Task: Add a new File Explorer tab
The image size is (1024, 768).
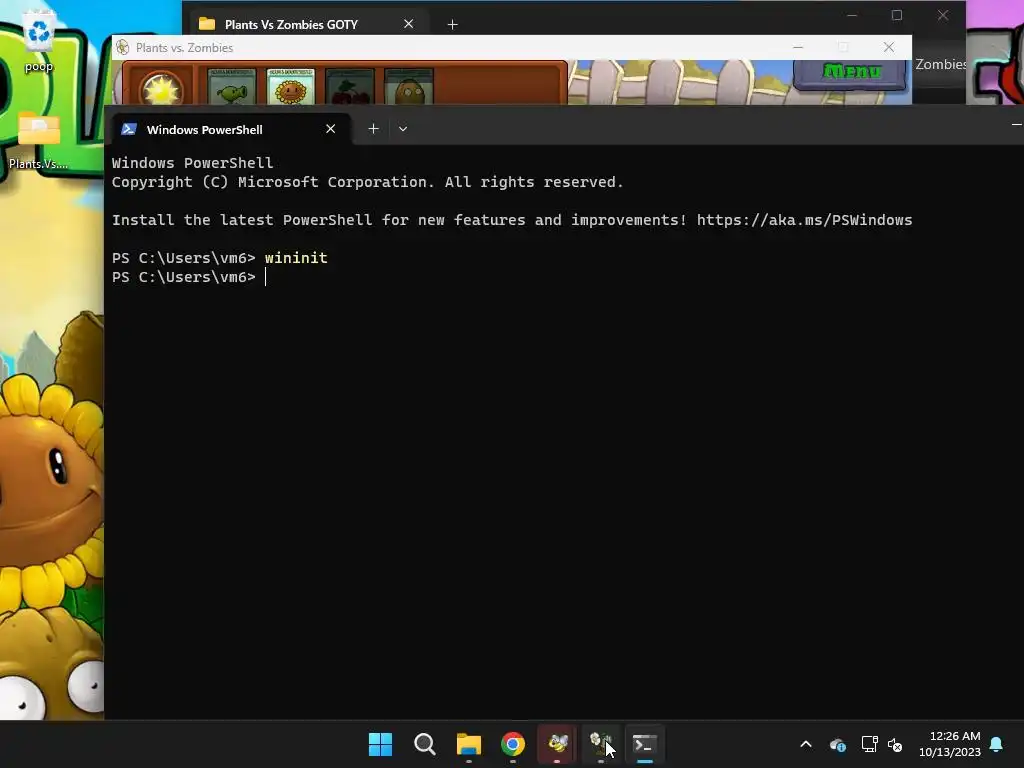Action: (453, 24)
